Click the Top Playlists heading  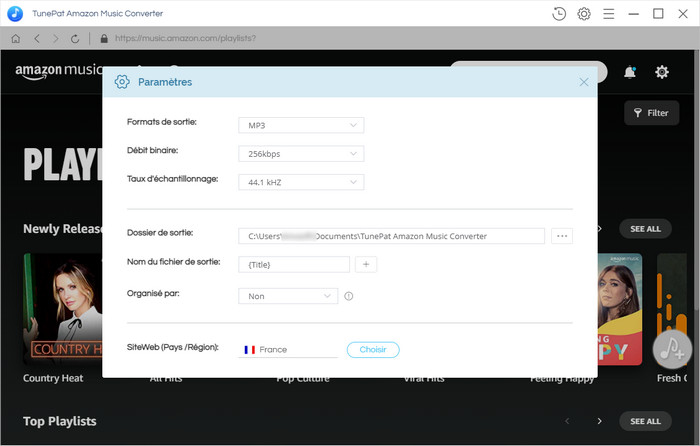tap(59, 421)
